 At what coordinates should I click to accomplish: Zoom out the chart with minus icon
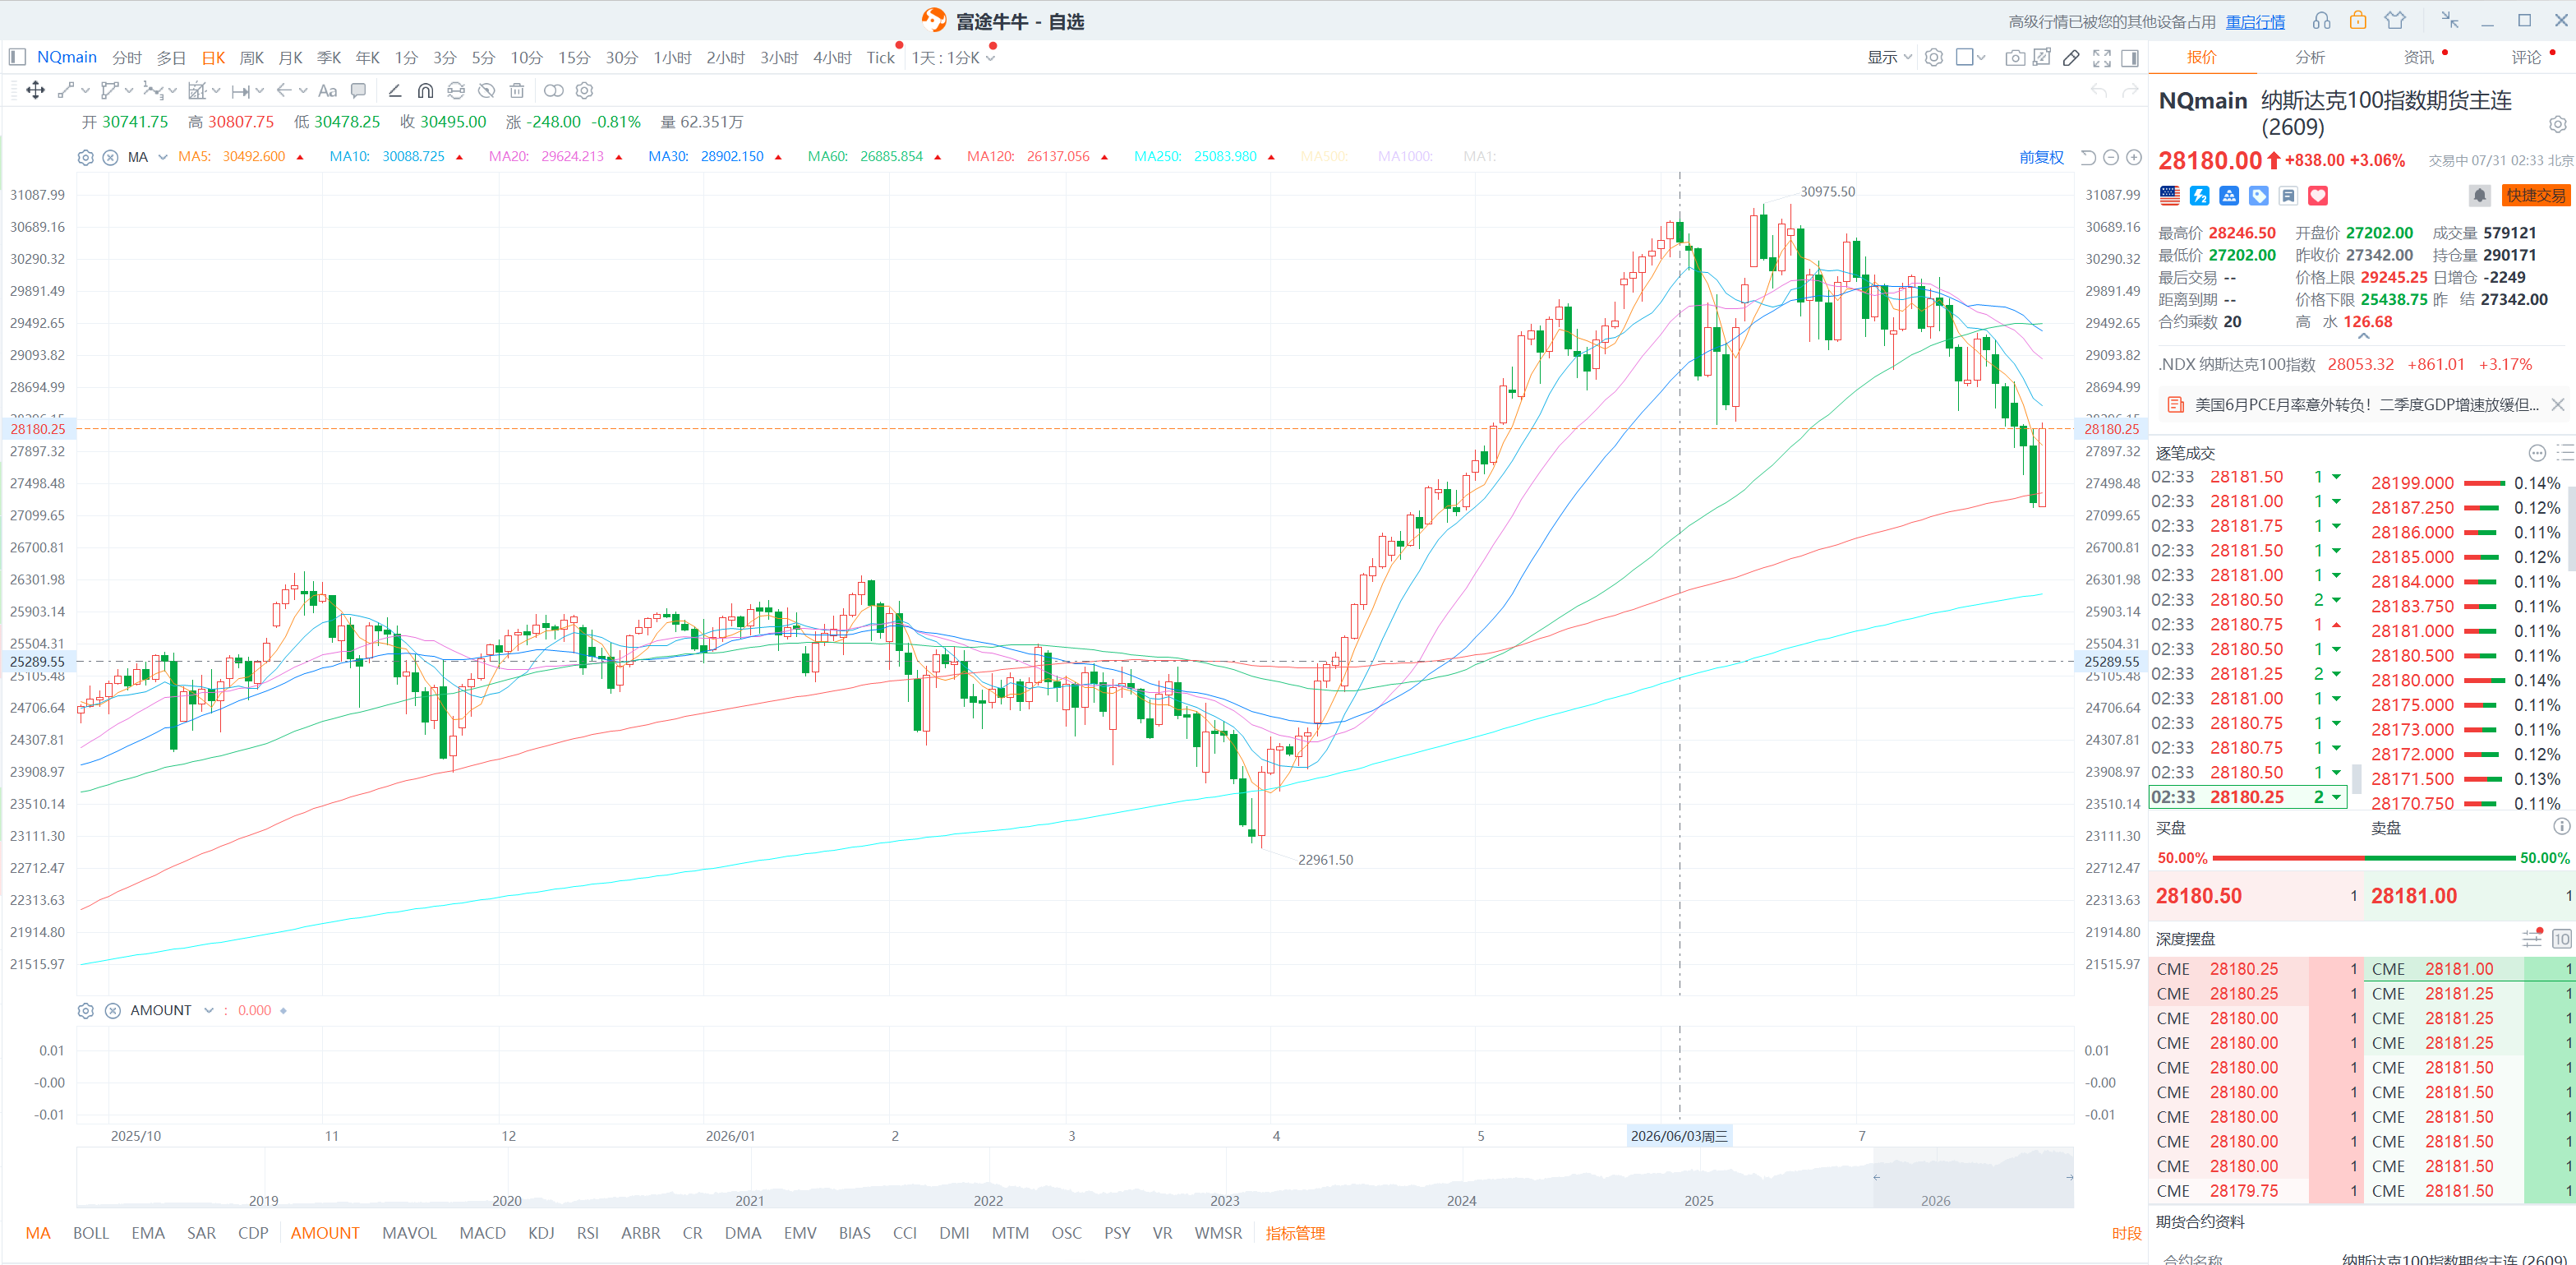2111,157
